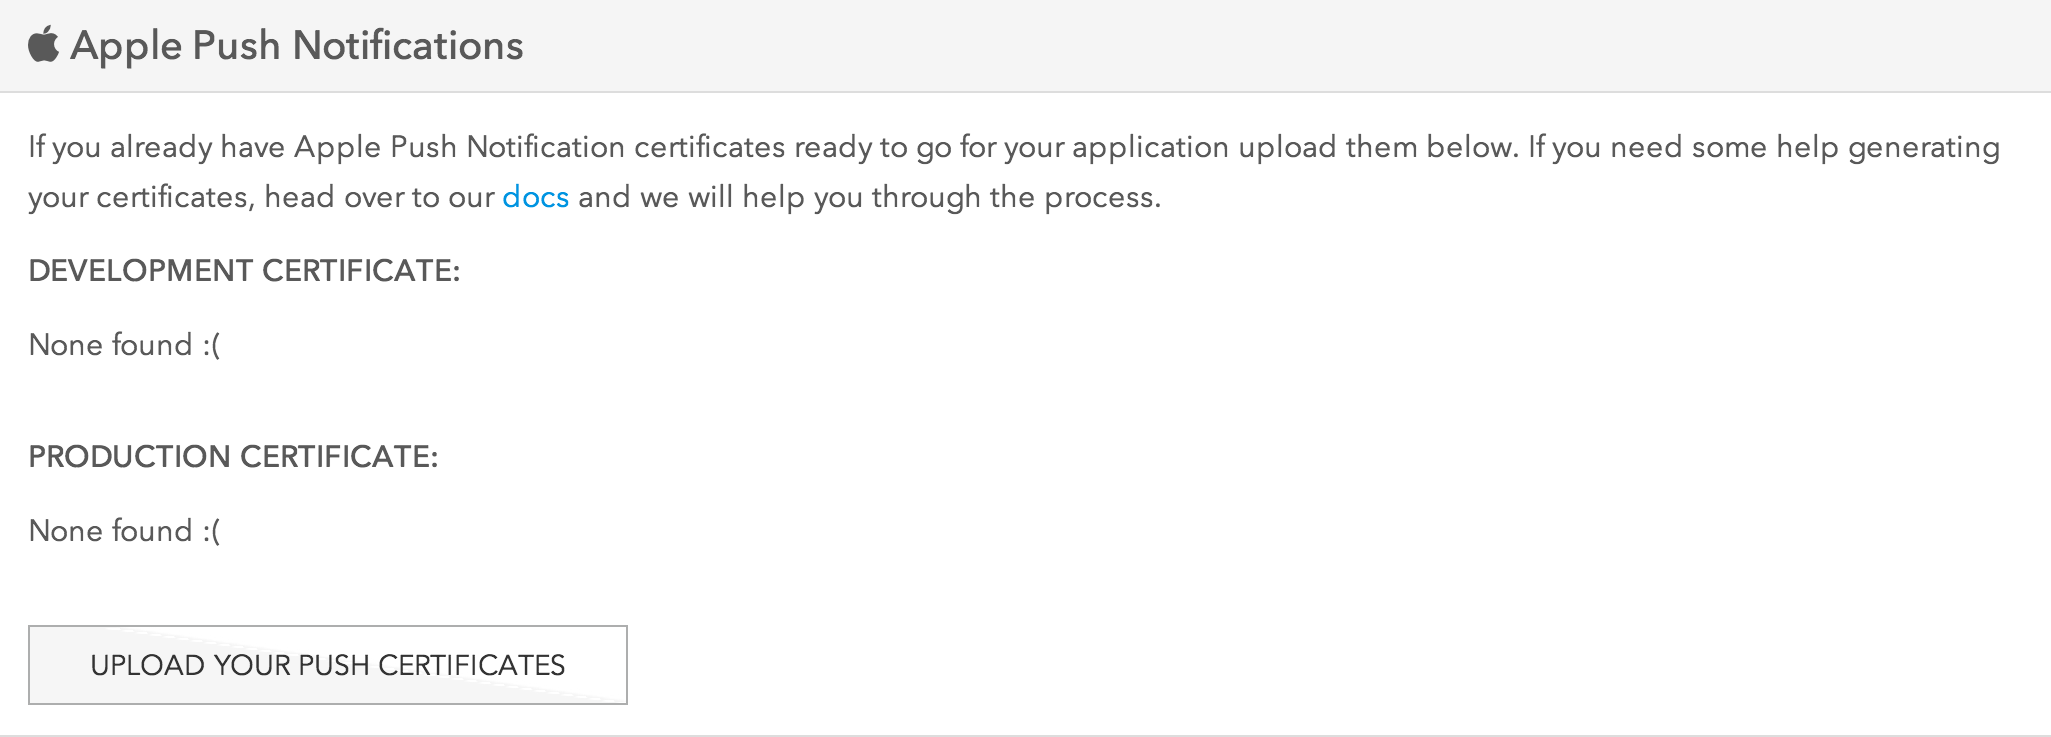Click the phrase 'Apple Push Notification certificates'
The image size is (2051, 737).
coord(539,147)
